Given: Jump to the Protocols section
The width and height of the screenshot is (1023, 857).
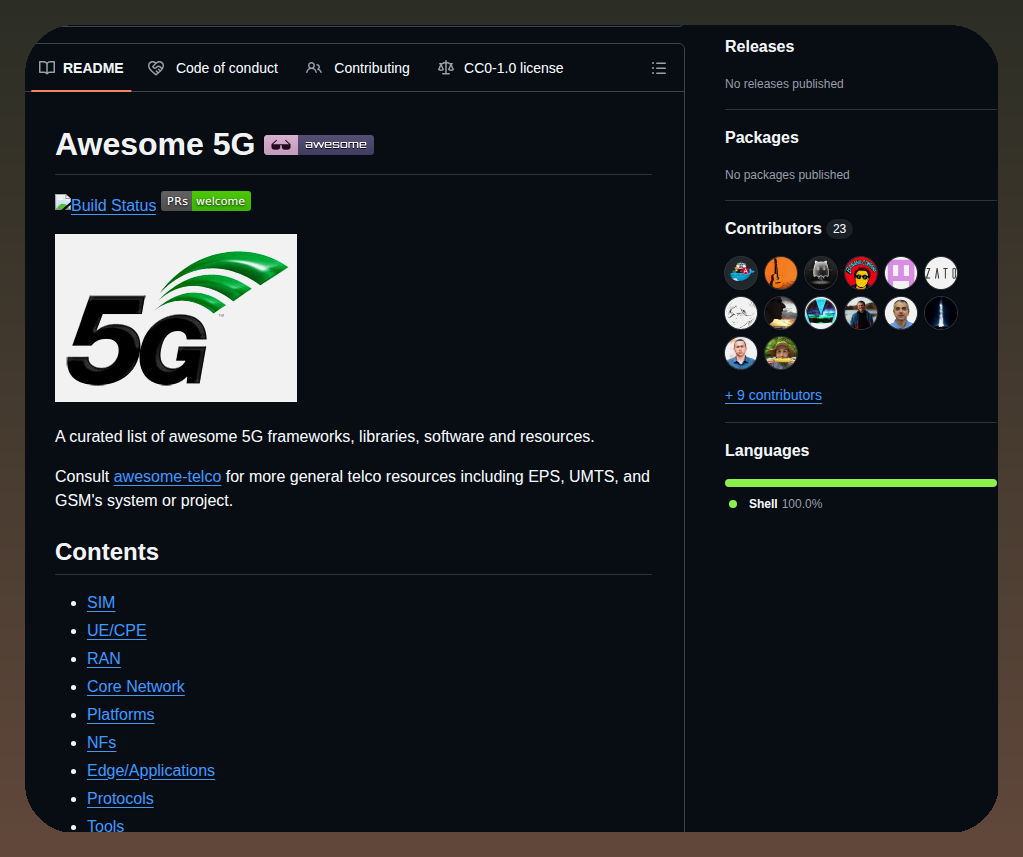Looking at the screenshot, I should point(120,798).
